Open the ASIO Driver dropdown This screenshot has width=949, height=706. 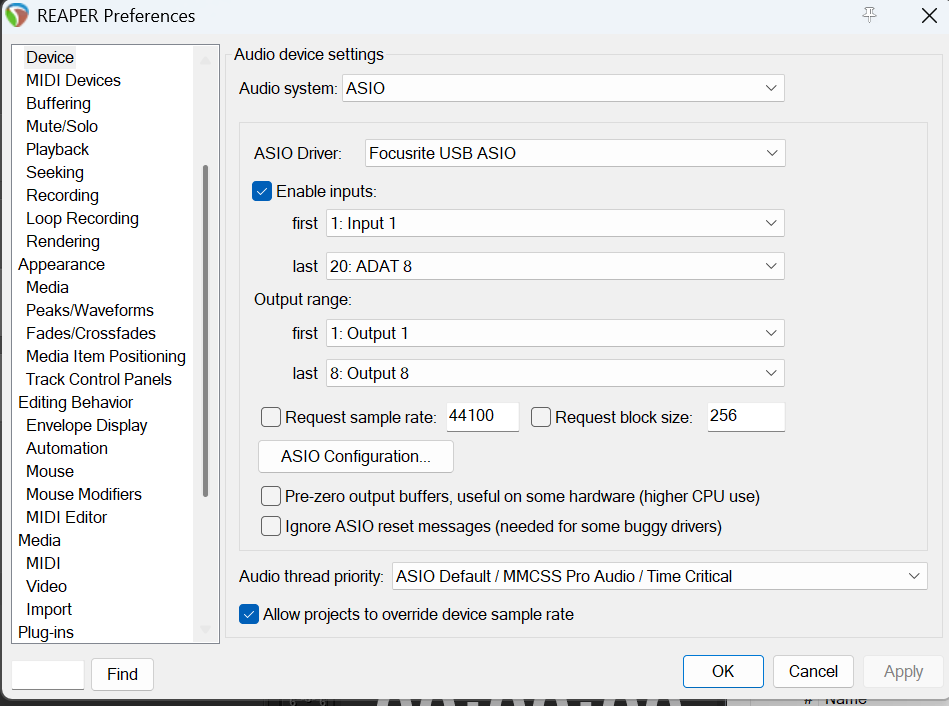(575, 153)
